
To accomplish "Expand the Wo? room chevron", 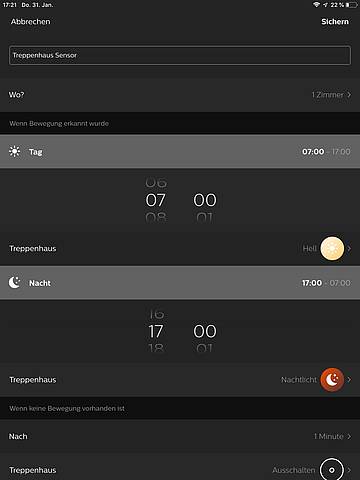I will coord(349,95).
